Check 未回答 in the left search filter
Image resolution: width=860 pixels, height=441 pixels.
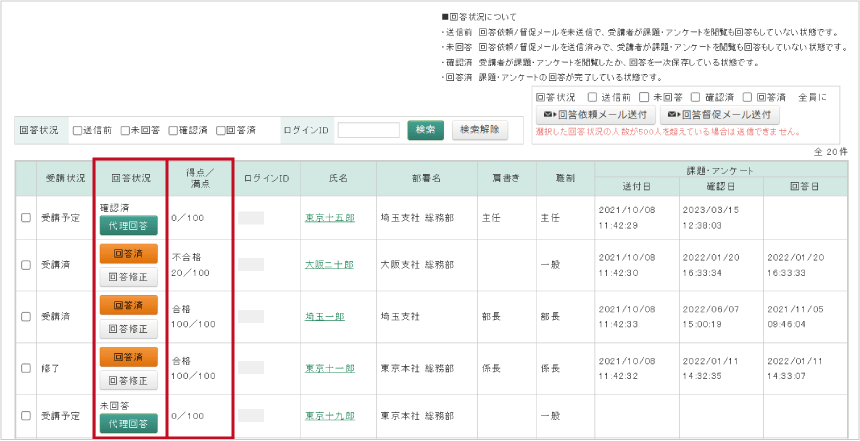(x=125, y=131)
